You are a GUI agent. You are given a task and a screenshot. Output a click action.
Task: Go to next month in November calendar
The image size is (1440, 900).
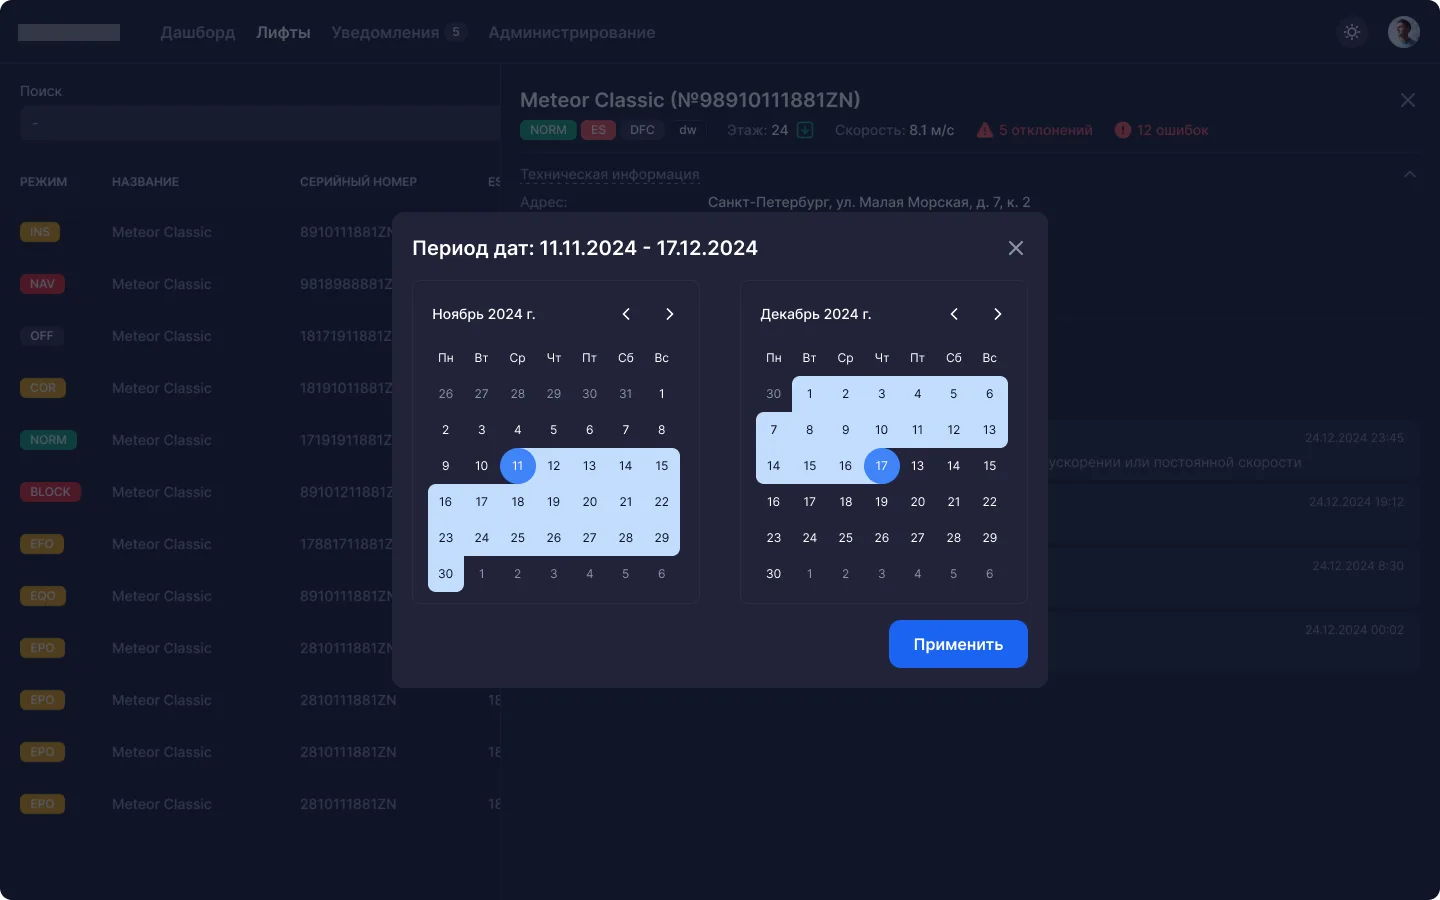coord(670,314)
